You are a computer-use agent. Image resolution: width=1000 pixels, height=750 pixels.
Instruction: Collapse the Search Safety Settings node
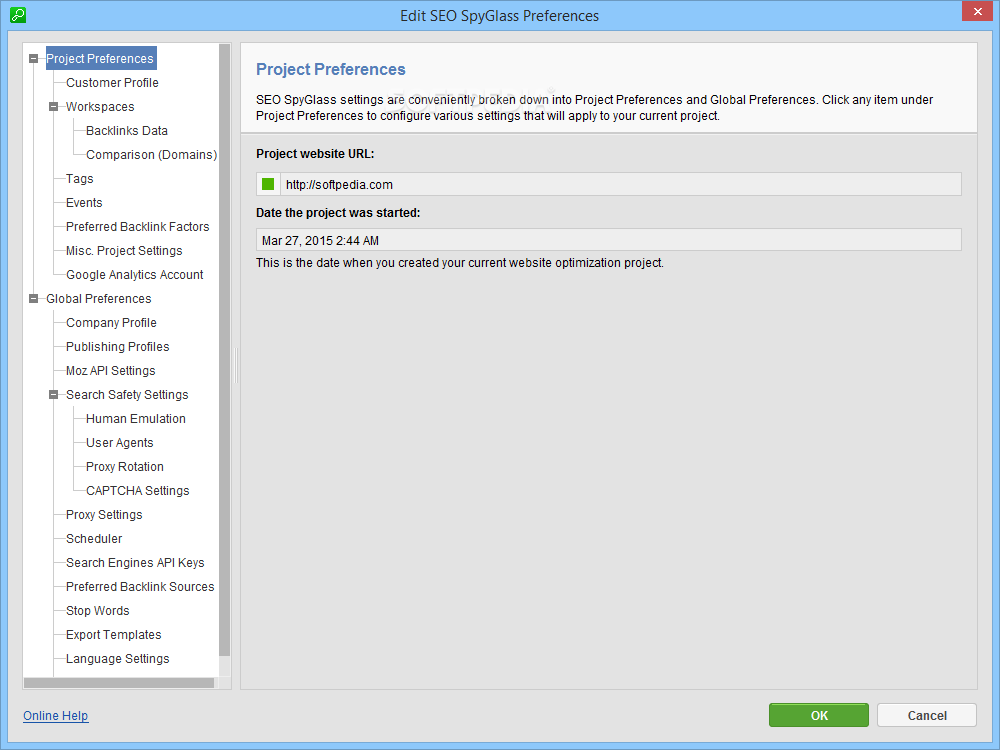54,395
